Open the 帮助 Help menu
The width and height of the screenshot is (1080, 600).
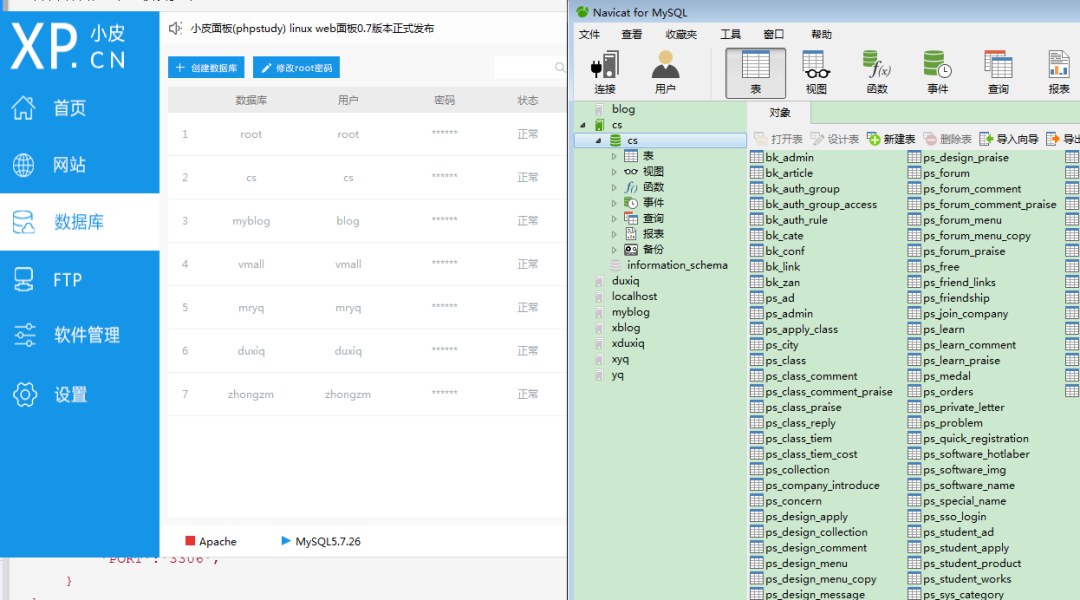pos(821,34)
